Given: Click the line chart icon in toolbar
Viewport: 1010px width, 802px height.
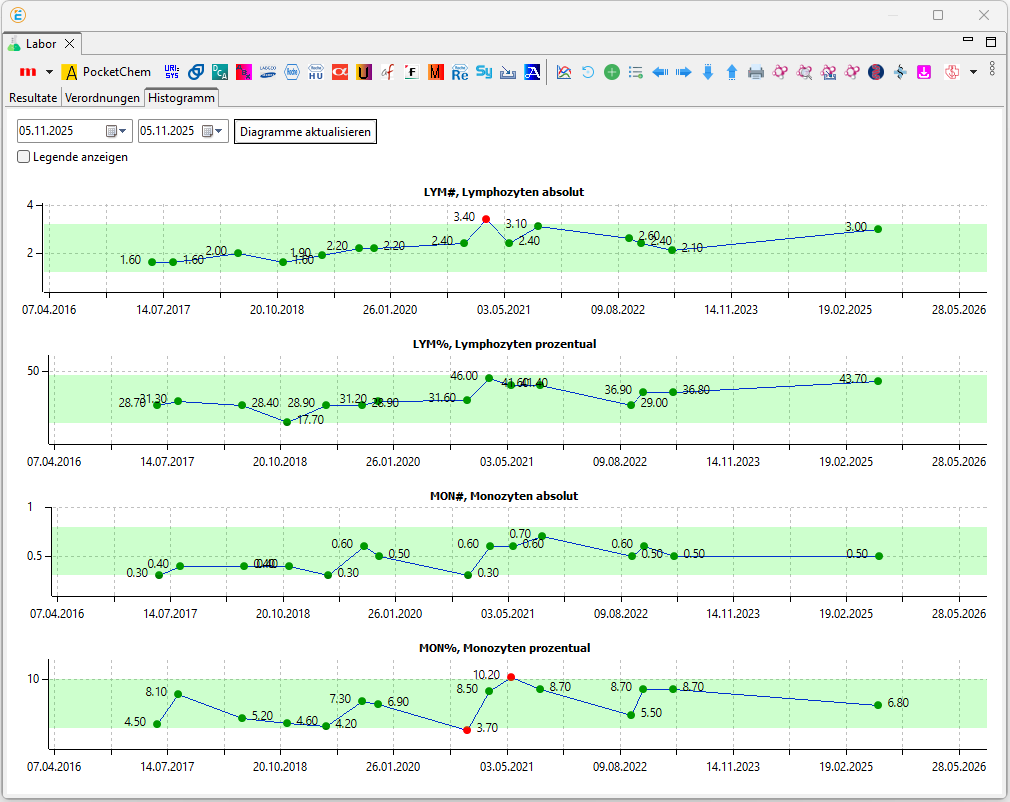Looking at the screenshot, I should [564, 72].
